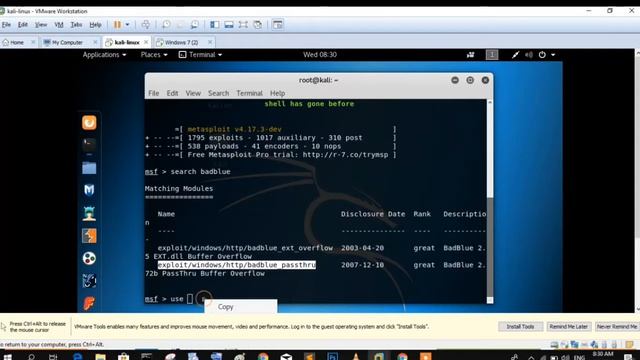
Task: Switch to Unity mode toolbar icon
Action: point(258,24)
